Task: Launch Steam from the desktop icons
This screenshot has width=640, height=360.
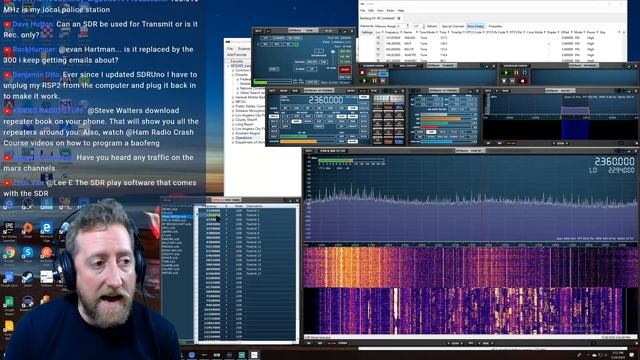Action: point(28,278)
